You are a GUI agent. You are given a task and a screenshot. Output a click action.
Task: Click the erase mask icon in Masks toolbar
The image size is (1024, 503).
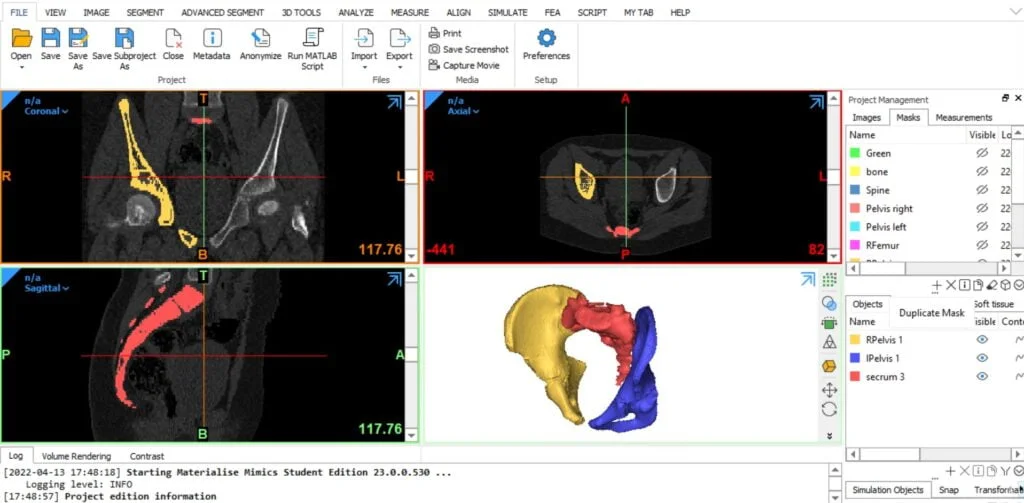click(x=991, y=285)
